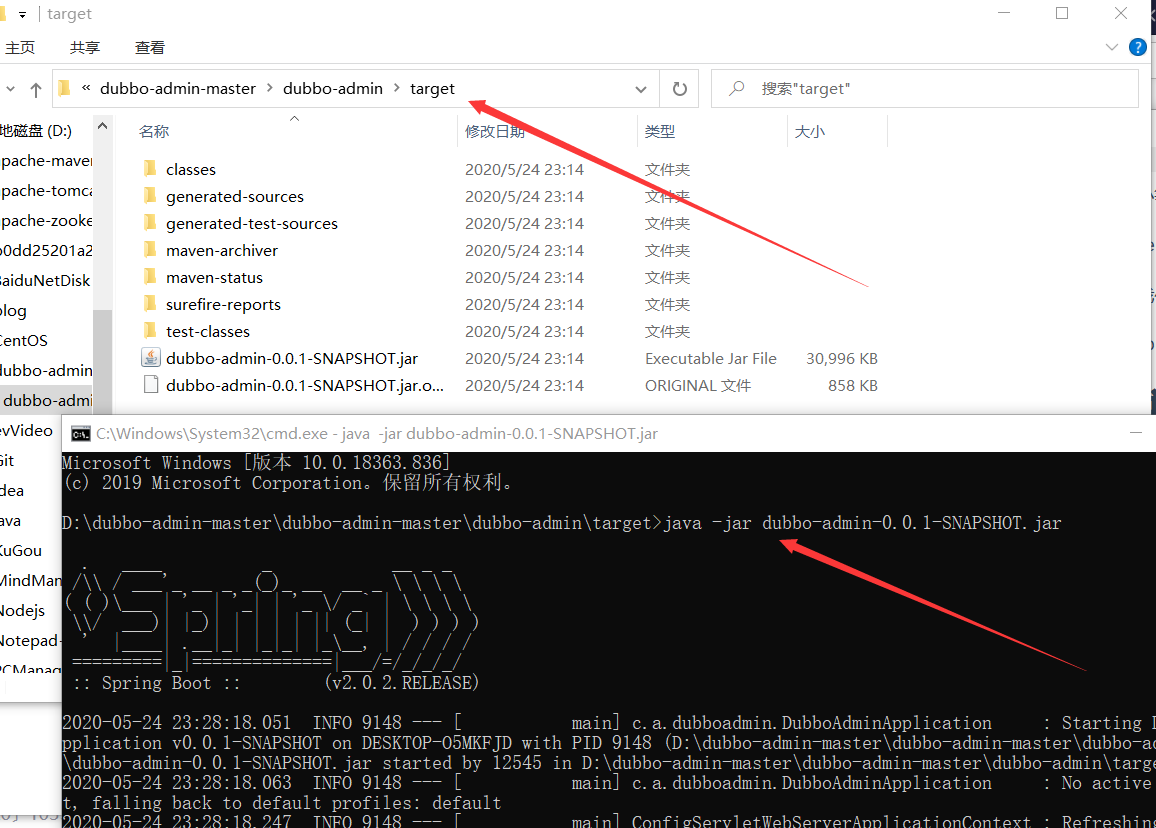1156x828 pixels.
Task: Select the surefire-reports folder icon
Action: click(x=150, y=304)
